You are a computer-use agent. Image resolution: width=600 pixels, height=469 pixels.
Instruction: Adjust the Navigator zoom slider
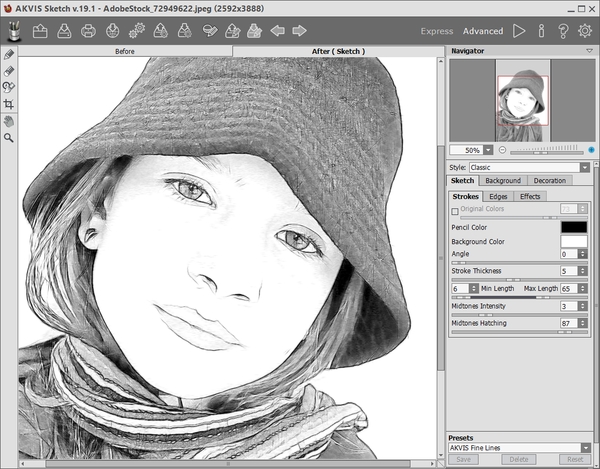tap(546, 153)
